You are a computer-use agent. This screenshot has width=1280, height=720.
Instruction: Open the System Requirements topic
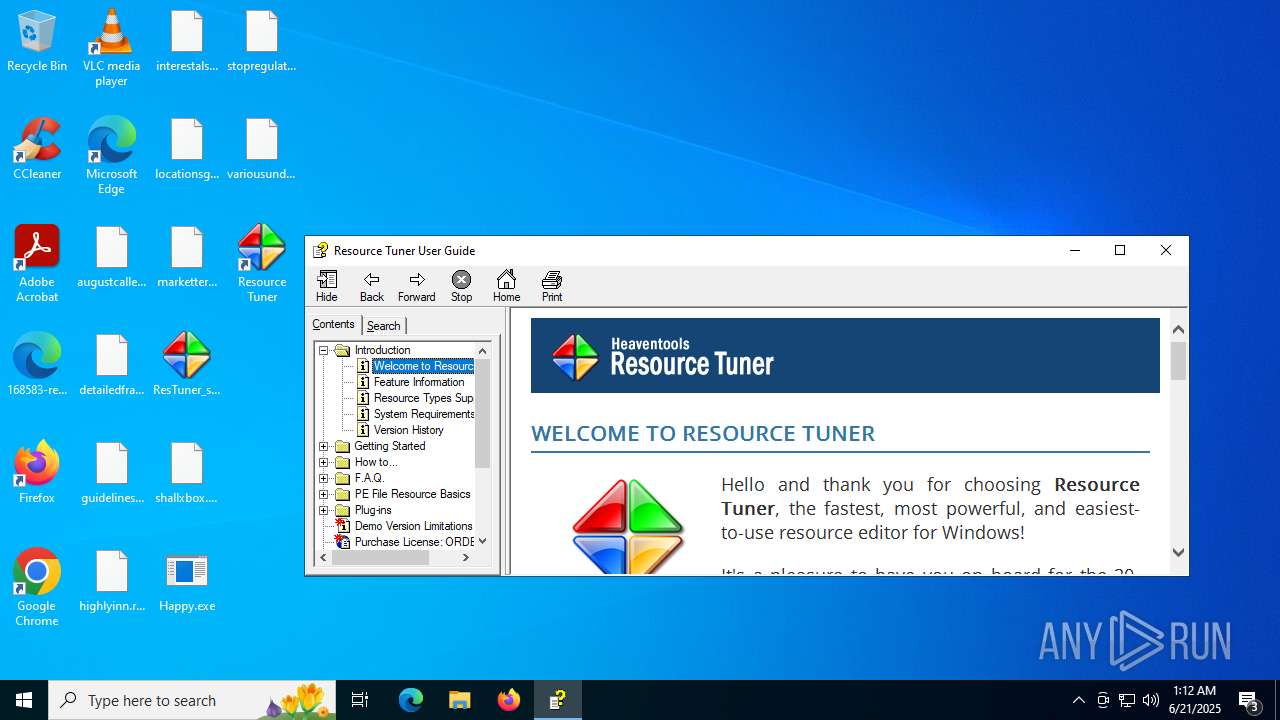click(423, 414)
